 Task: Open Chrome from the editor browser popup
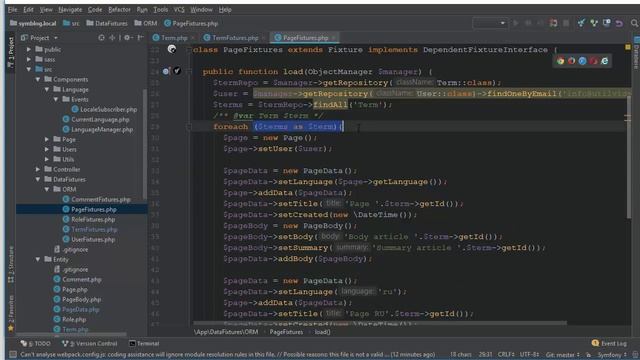560,61
